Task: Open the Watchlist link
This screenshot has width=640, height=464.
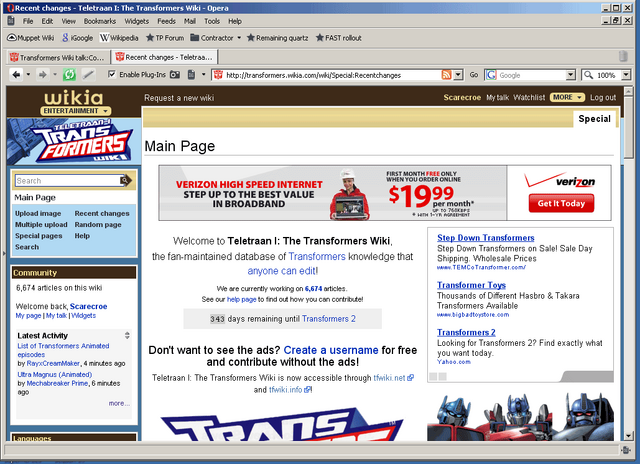Action: [529, 98]
